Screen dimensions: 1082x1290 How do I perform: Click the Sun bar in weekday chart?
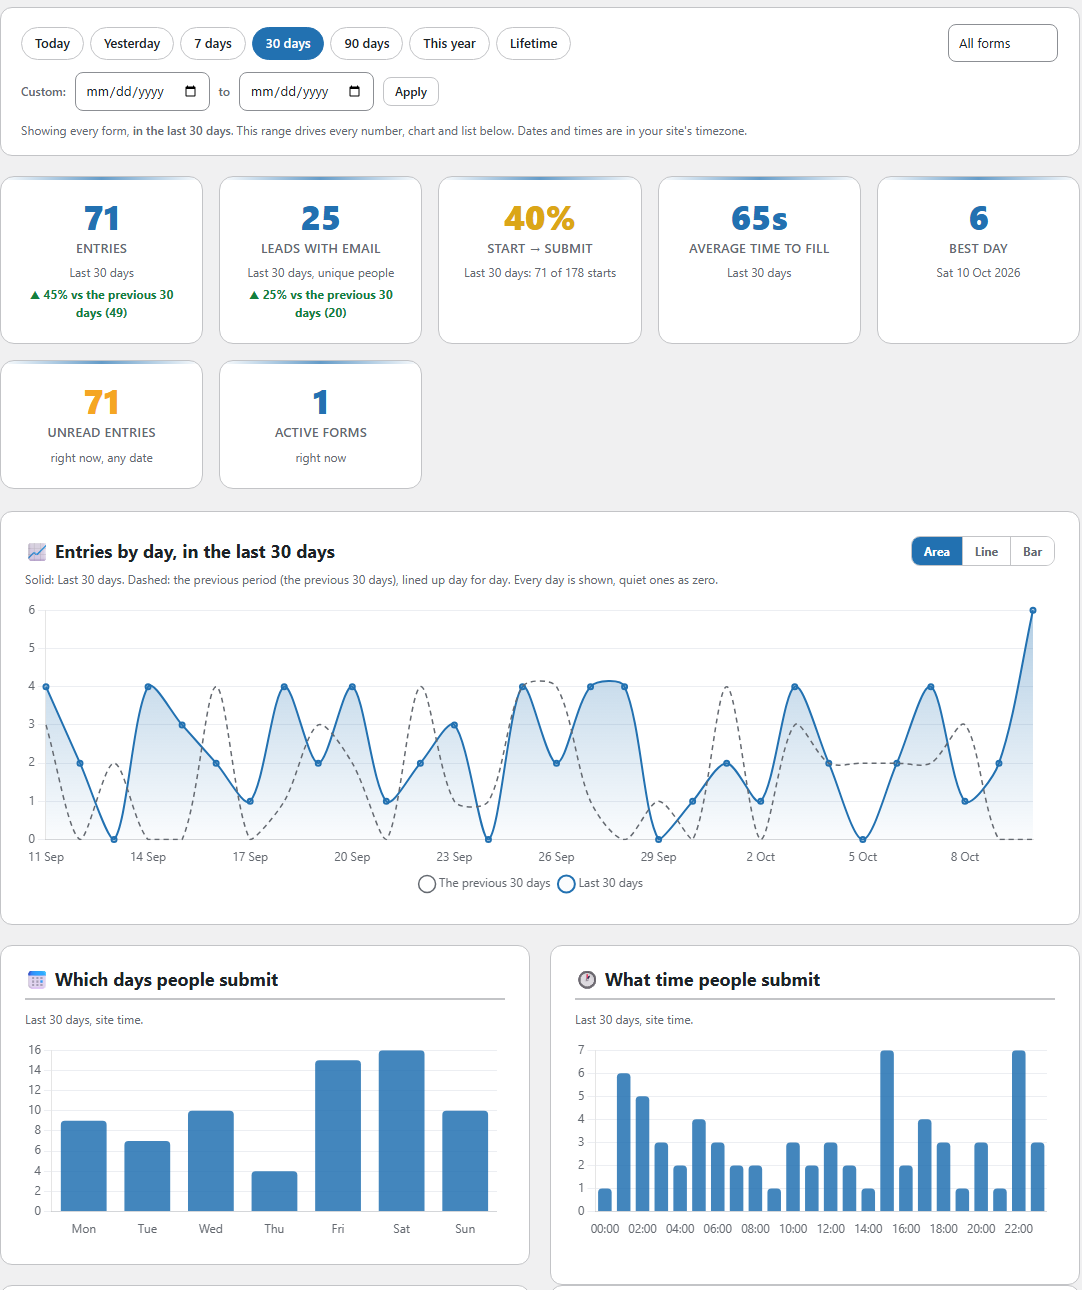coord(465,1161)
